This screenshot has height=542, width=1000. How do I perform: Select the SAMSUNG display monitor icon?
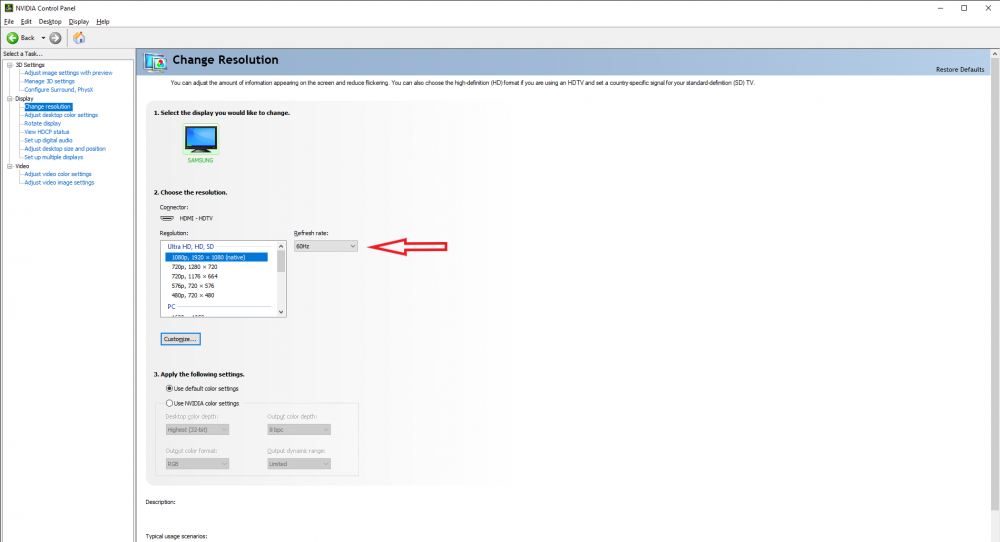[200, 139]
